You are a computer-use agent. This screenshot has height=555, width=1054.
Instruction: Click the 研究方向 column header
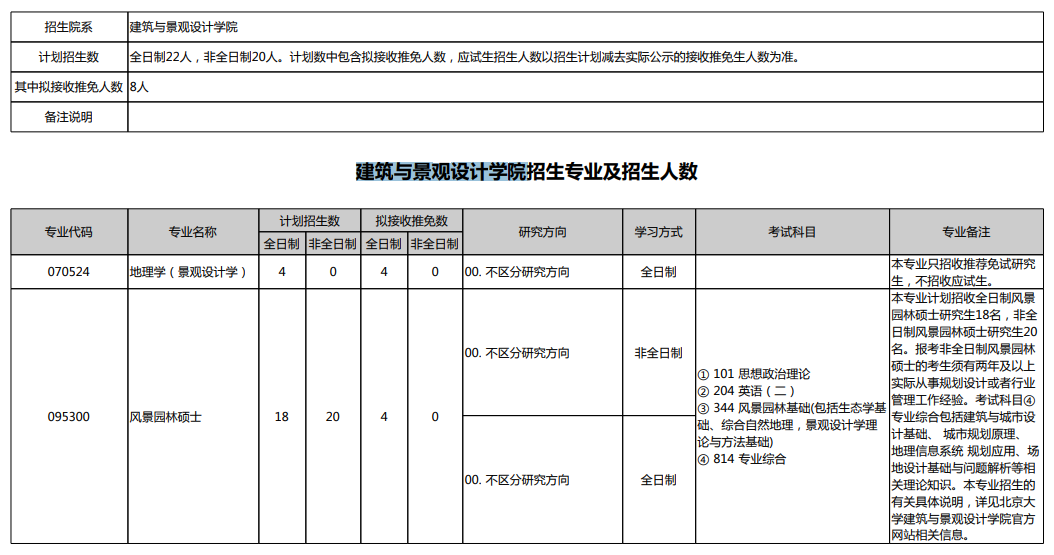click(542, 232)
